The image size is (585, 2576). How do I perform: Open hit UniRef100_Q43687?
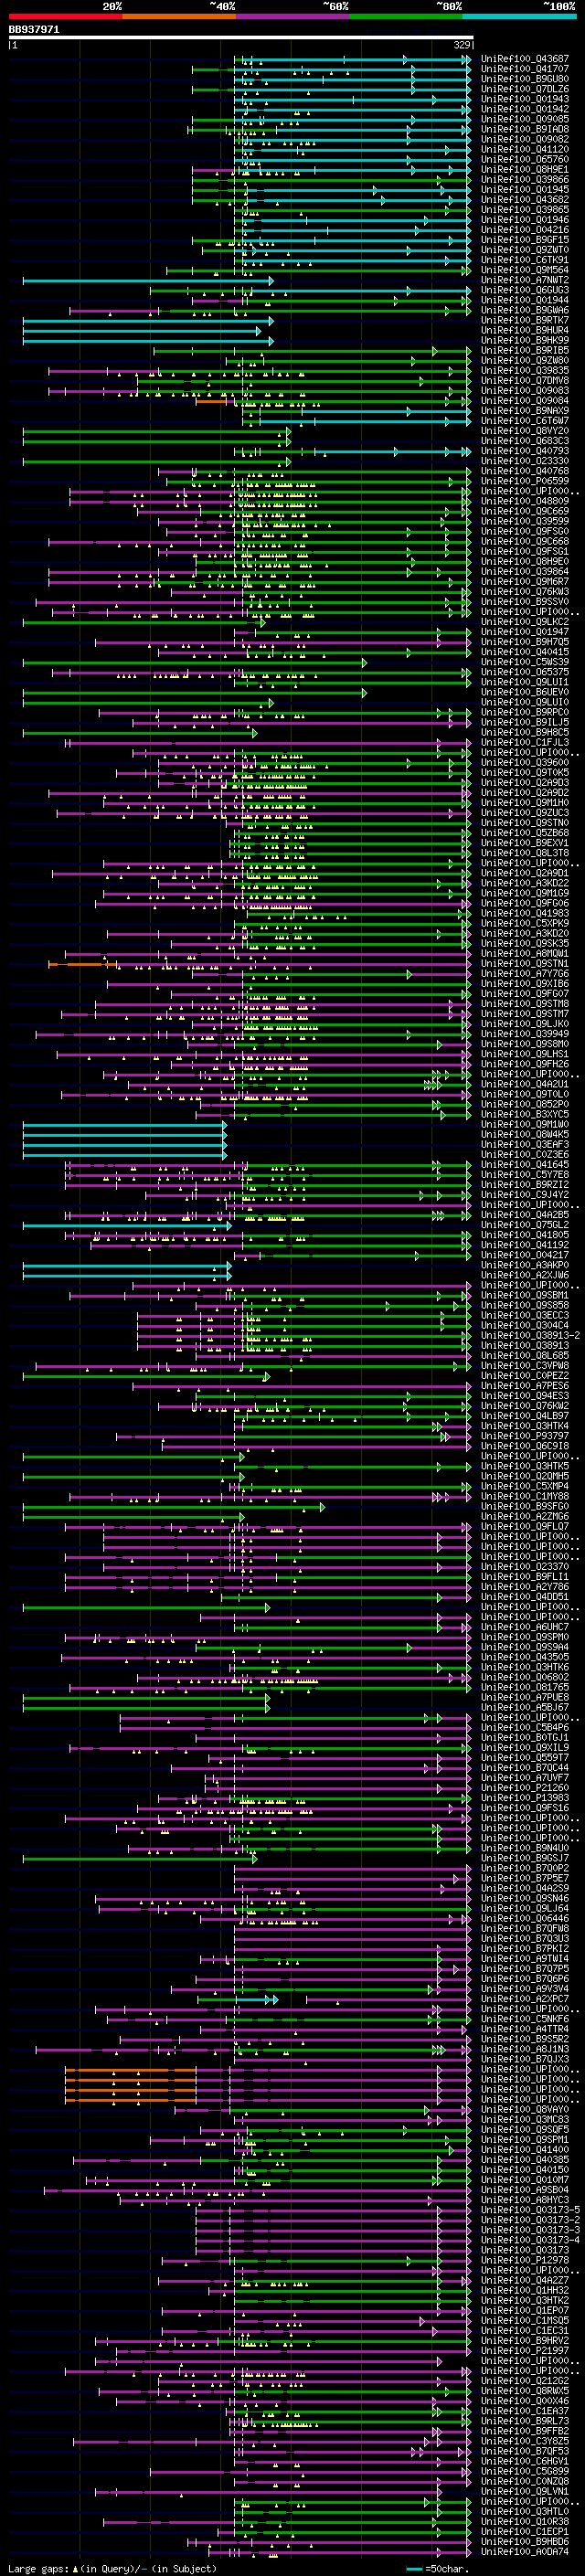(x=525, y=59)
